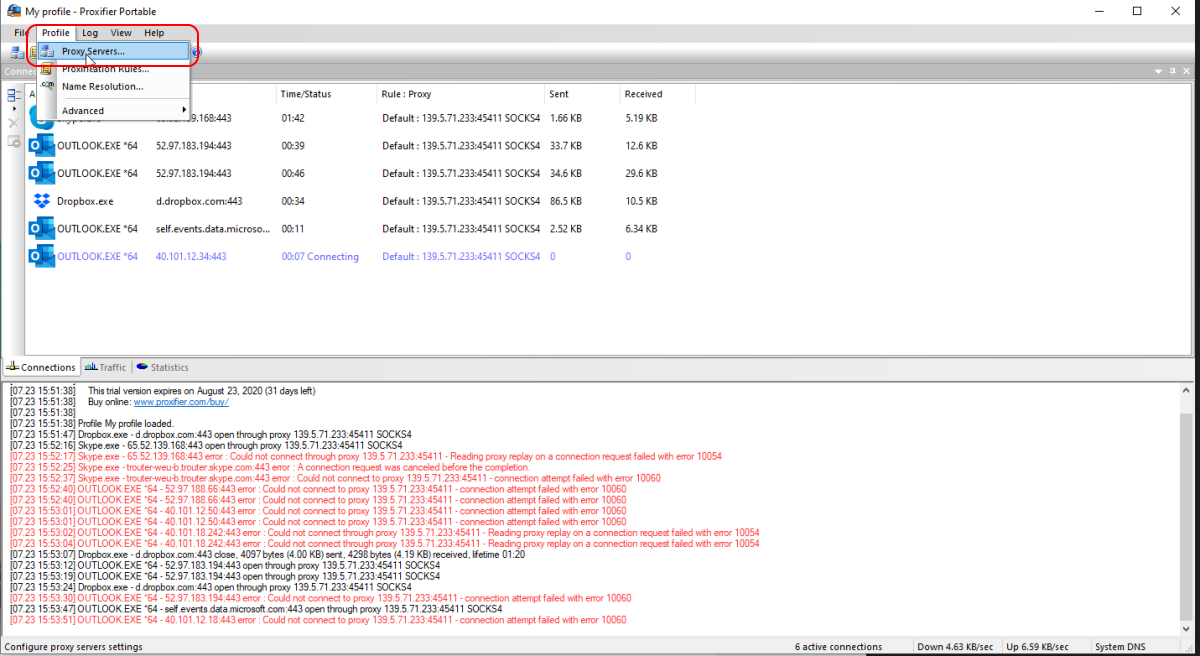Viewport: 1200px width, 656px height.
Task: Open Proxification Rules from the Profile menu
Action: point(113,69)
